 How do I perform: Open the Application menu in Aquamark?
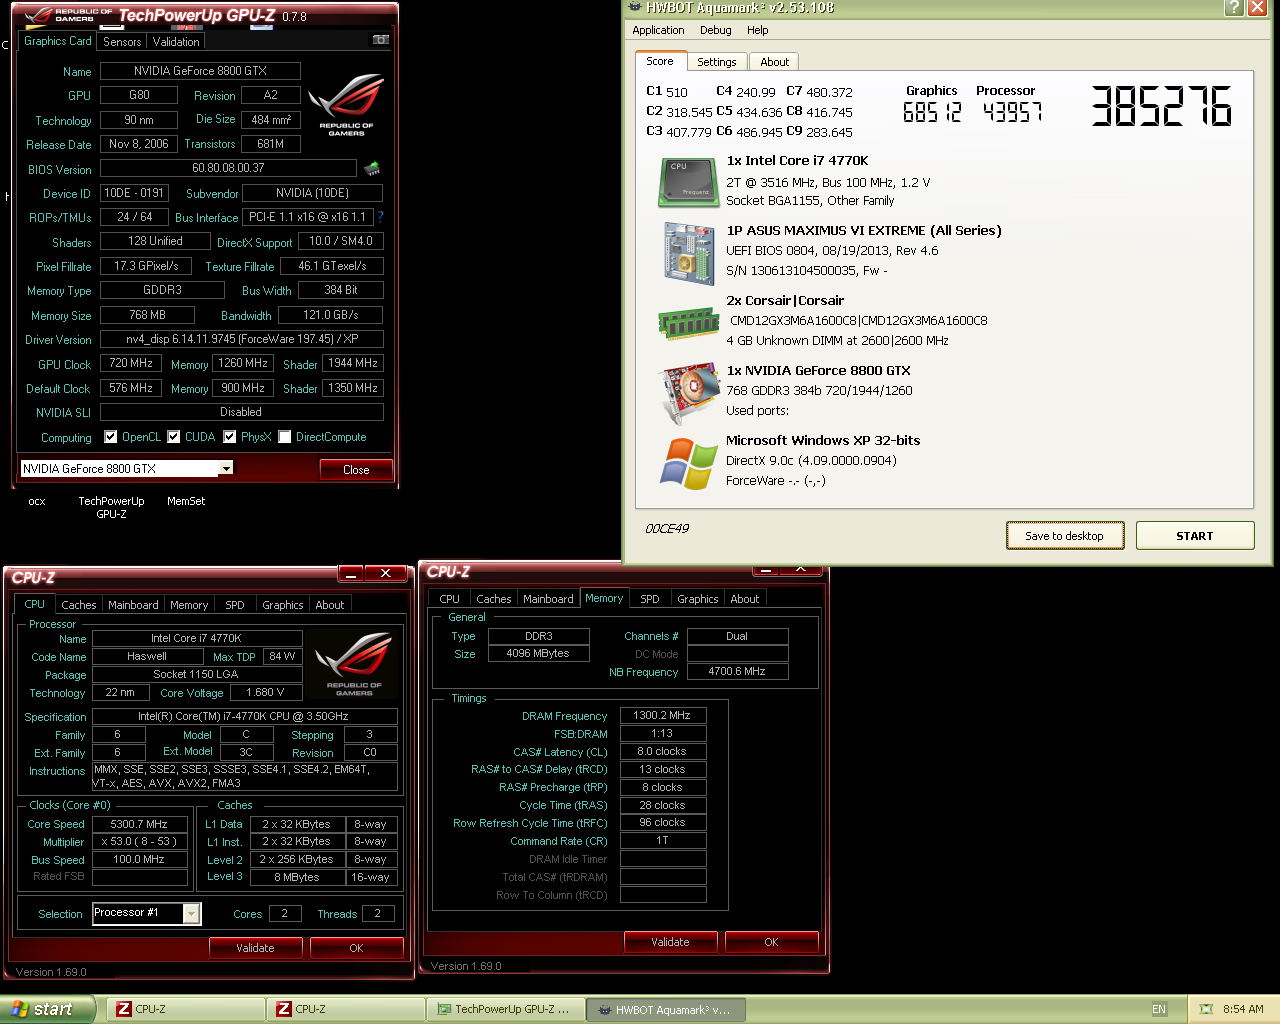[x=658, y=30]
